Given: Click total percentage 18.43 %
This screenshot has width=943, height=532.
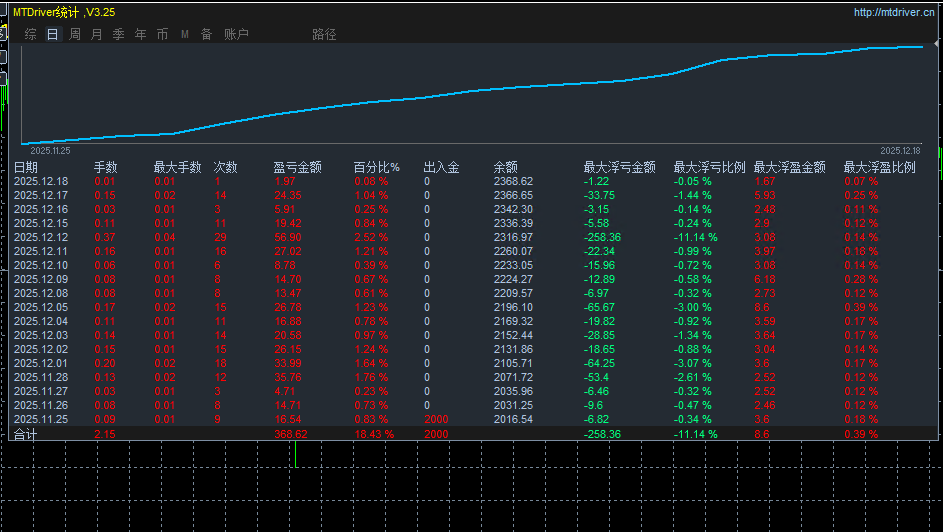Looking at the screenshot, I should click(x=374, y=434).
